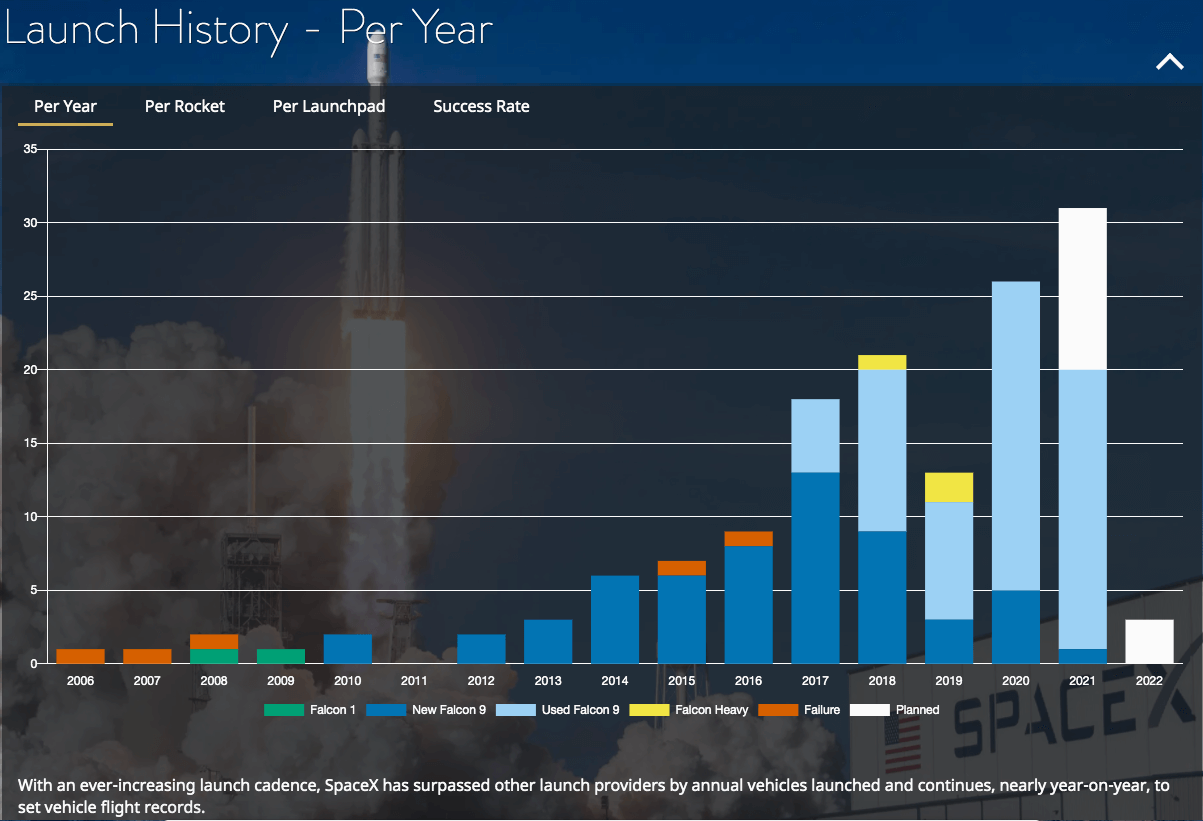
Task: Click the 2022 planned launches bar
Action: point(1149,640)
